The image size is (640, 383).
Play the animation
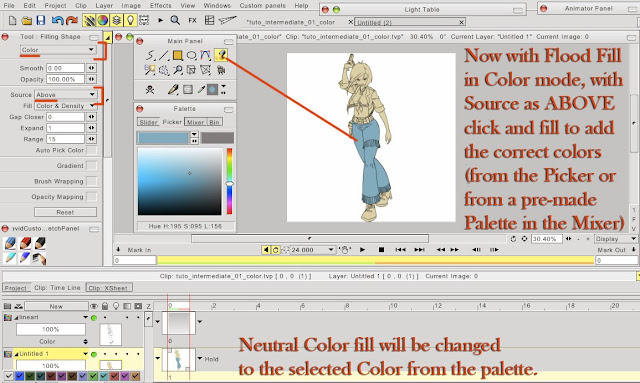362,249
